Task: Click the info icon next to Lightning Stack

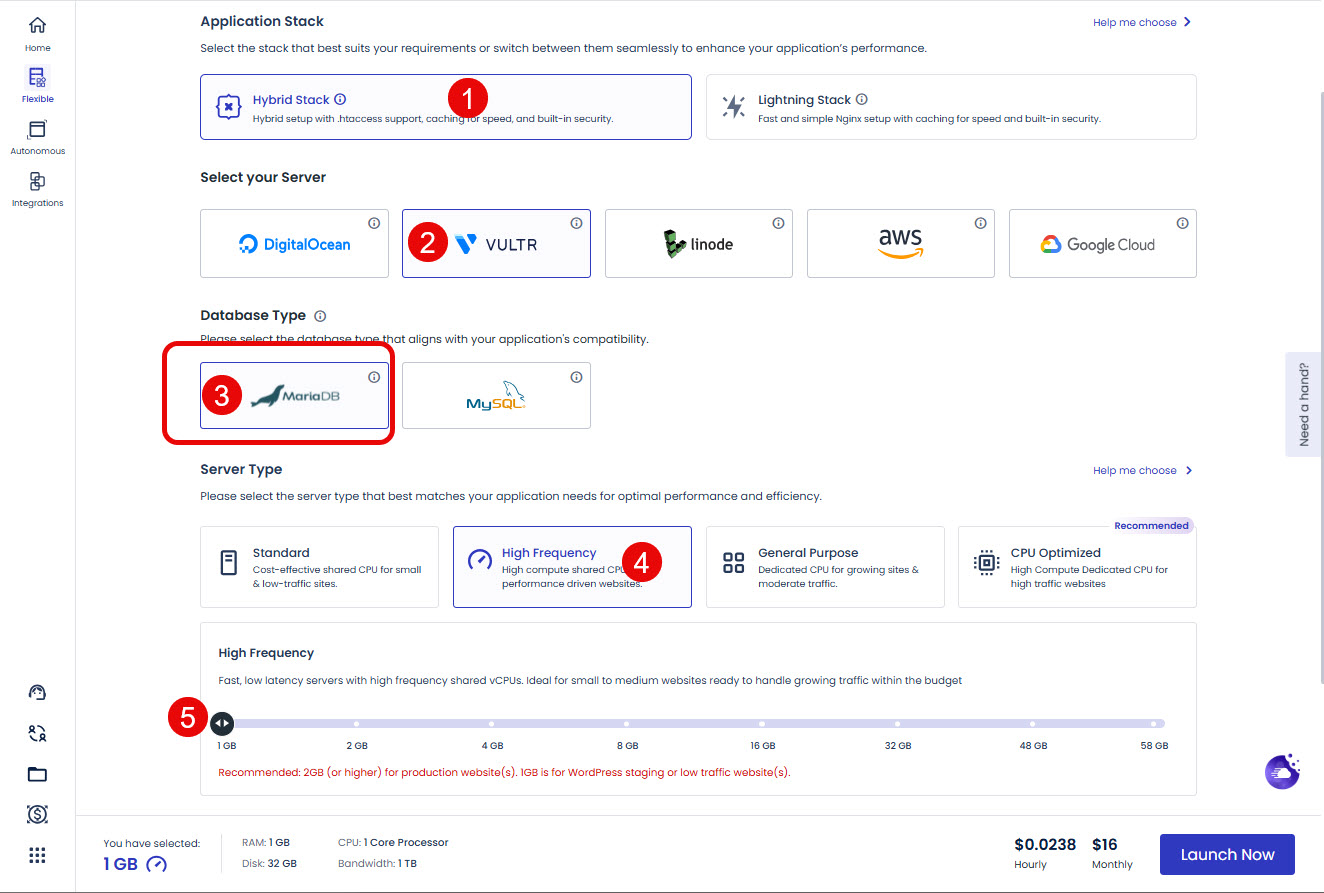Action: pos(862,99)
